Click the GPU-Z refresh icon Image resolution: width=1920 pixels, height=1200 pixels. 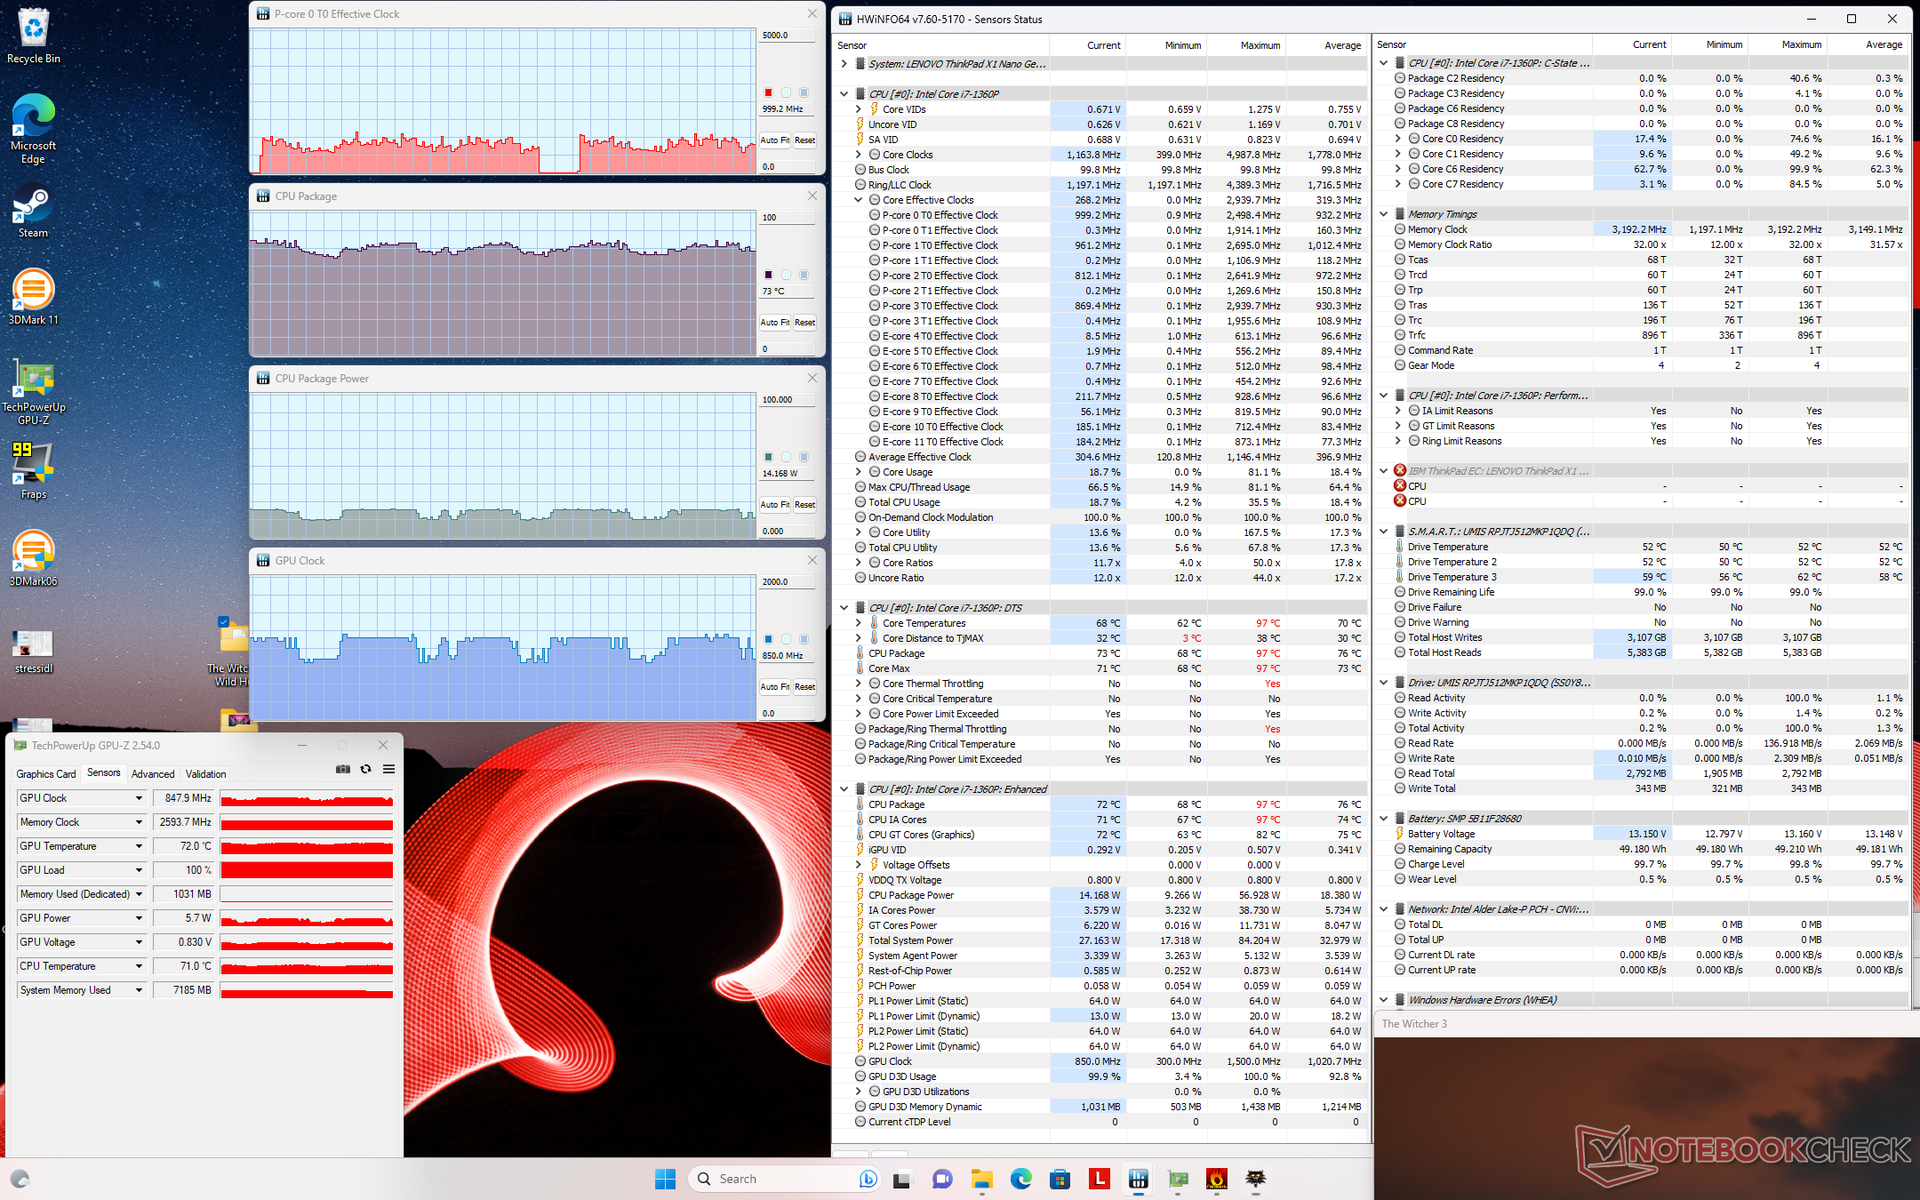point(366,769)
